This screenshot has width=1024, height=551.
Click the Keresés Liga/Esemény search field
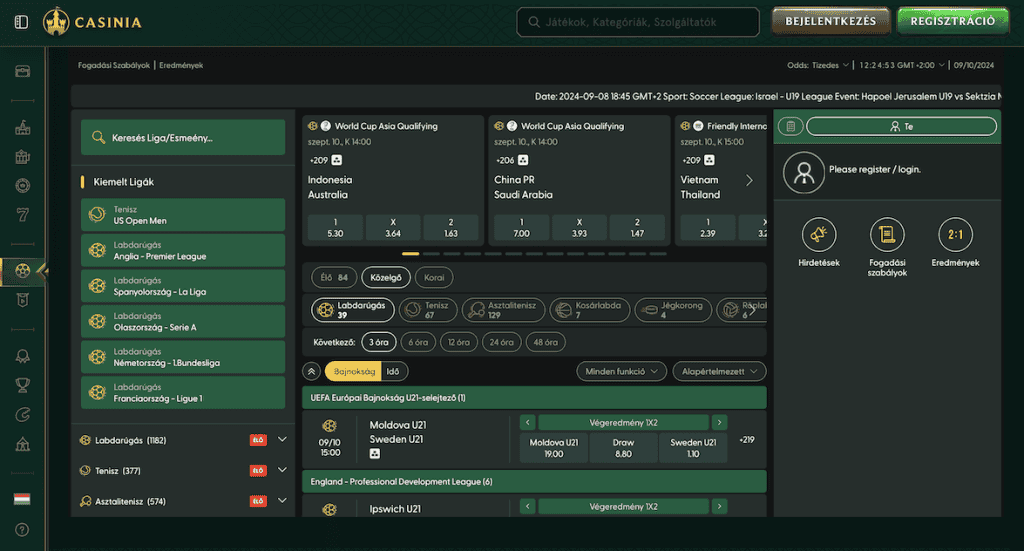point(183,138)
